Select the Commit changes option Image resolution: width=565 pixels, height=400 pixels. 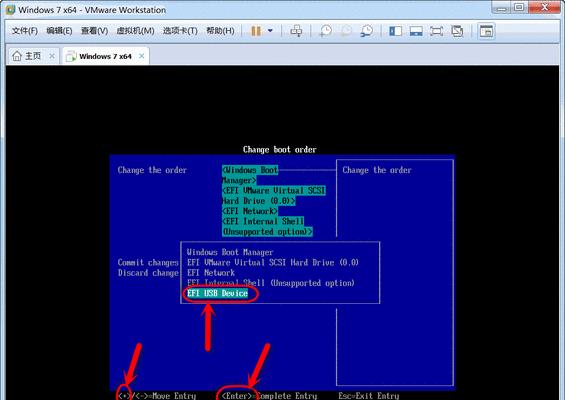tap(148, 262)
